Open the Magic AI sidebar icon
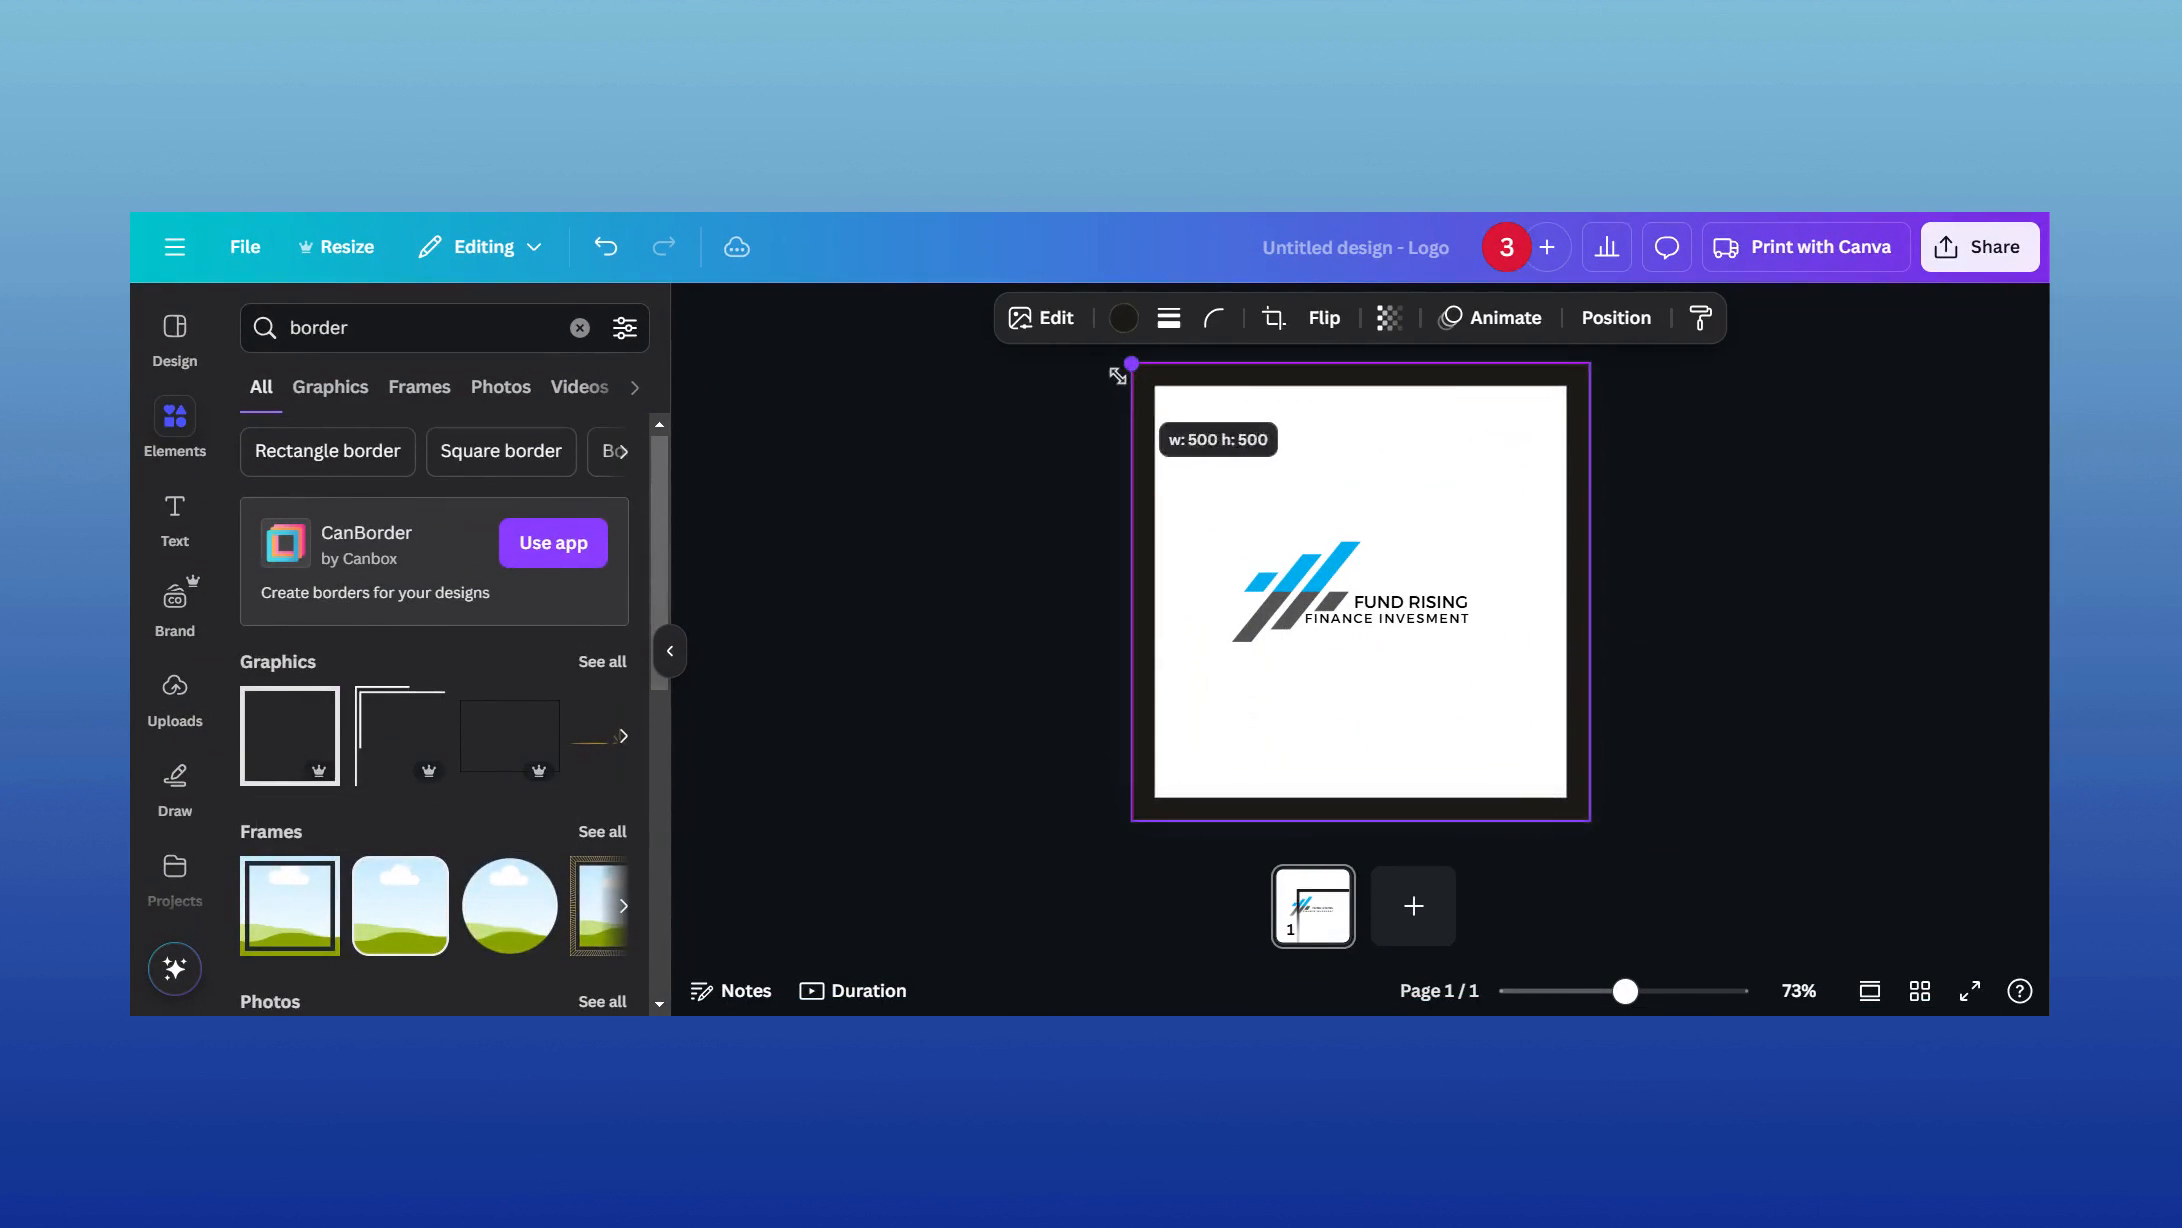This screenshot has width=2182, height=1228. pos(174,968)
